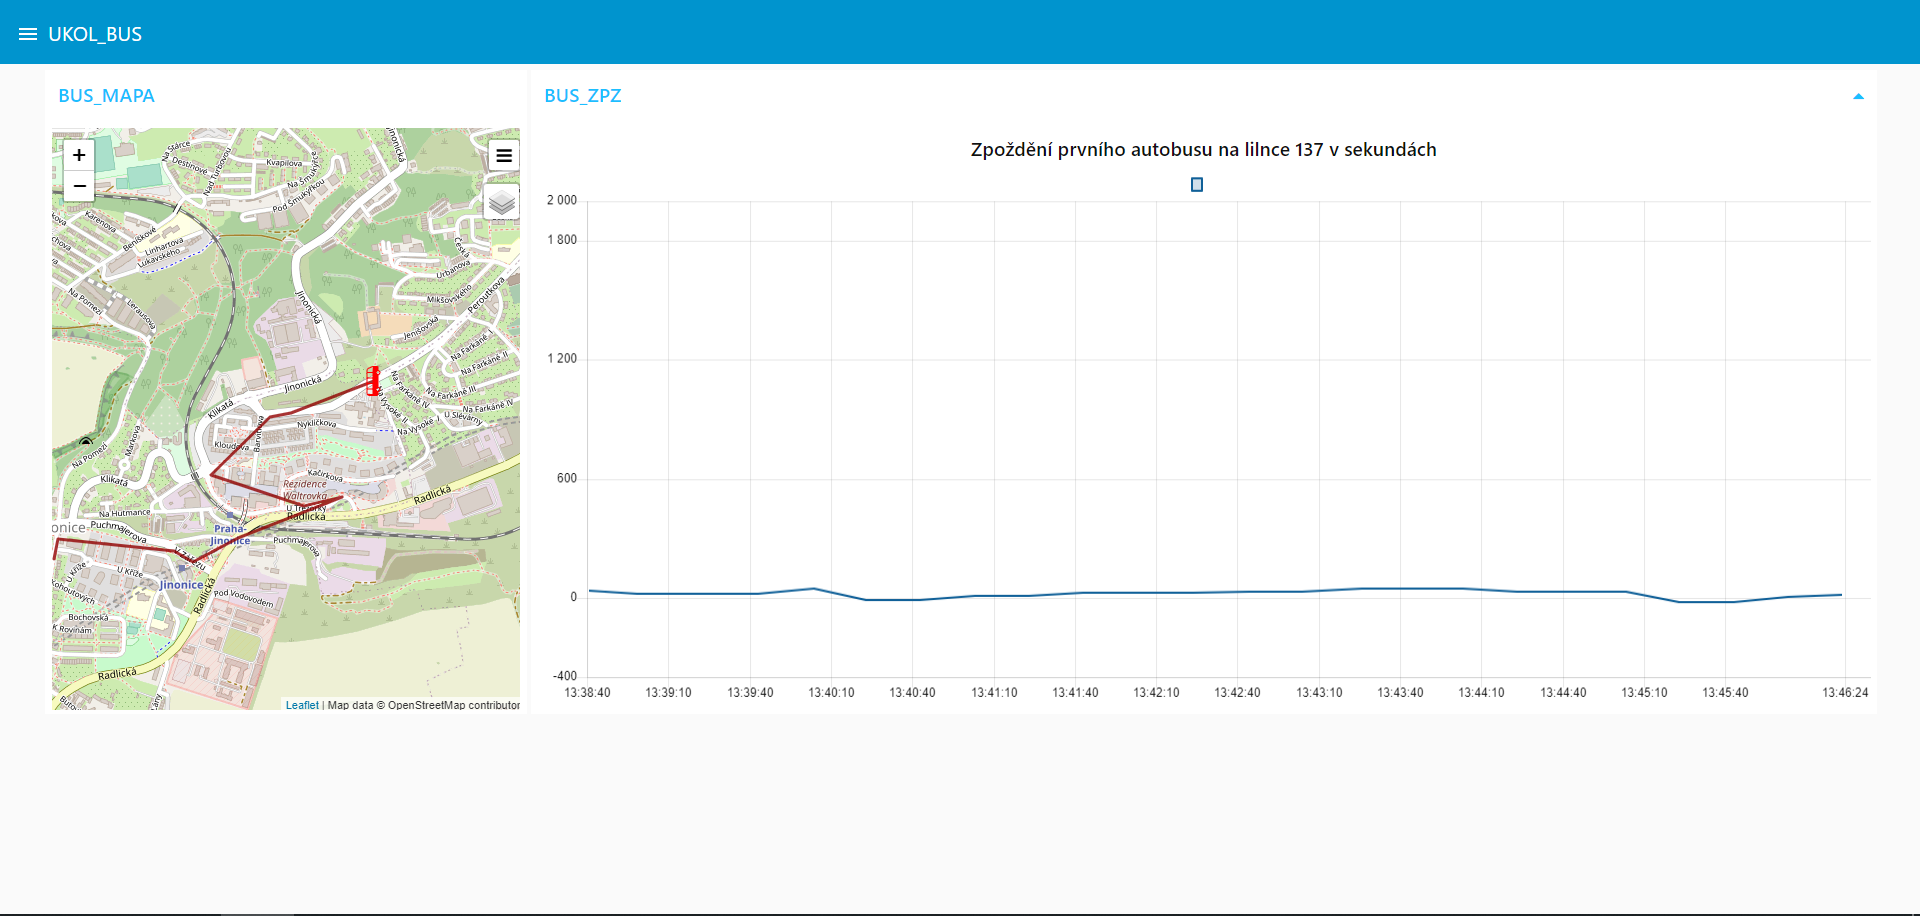Collapse the BUS_ZPZ panel
This screenshot has height=916, width=1920.
[1858, 97]
